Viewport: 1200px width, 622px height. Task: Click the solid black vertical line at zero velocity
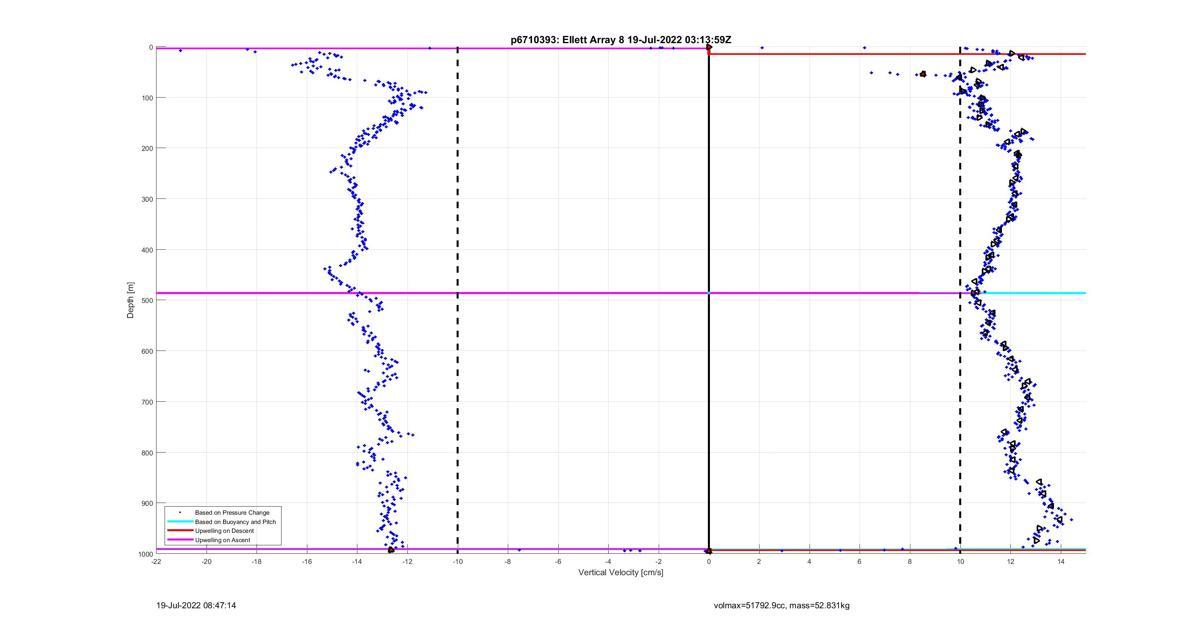709,300
